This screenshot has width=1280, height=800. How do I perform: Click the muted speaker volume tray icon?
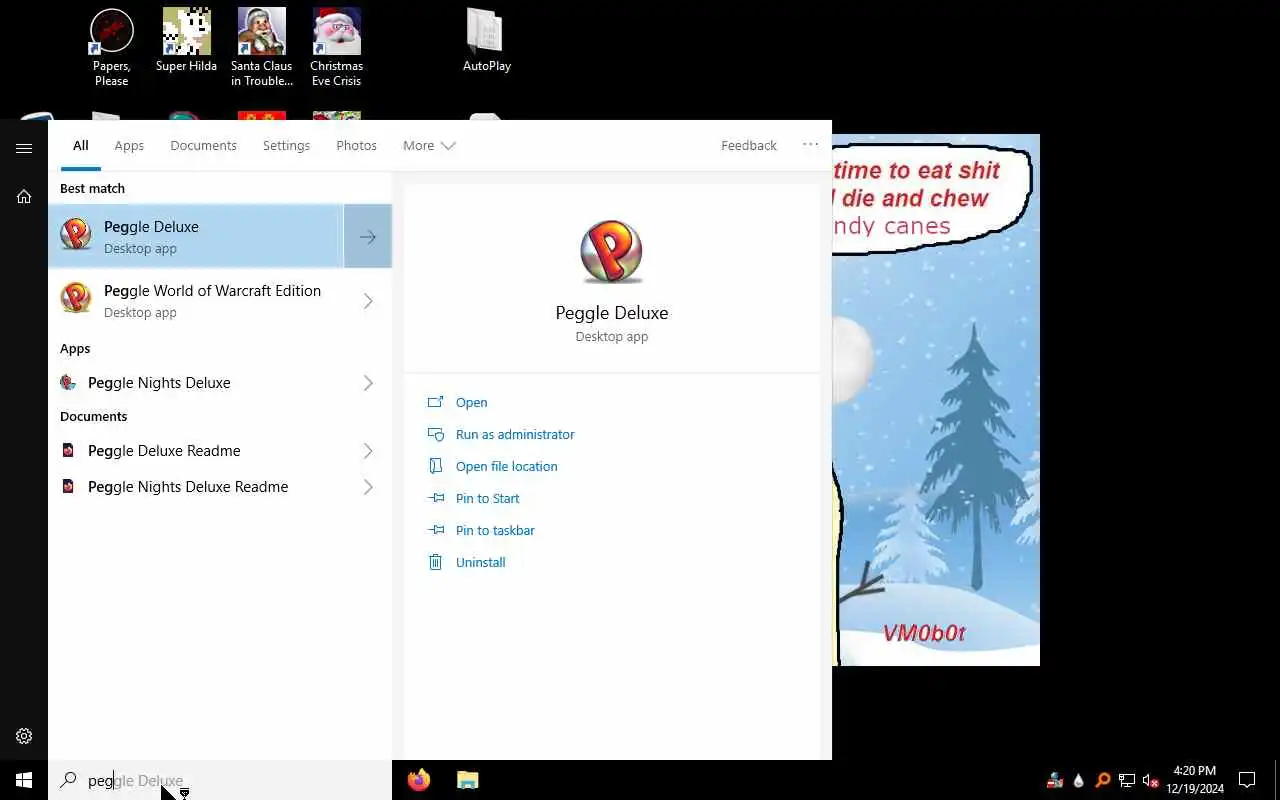click(x=1150, y=780)
